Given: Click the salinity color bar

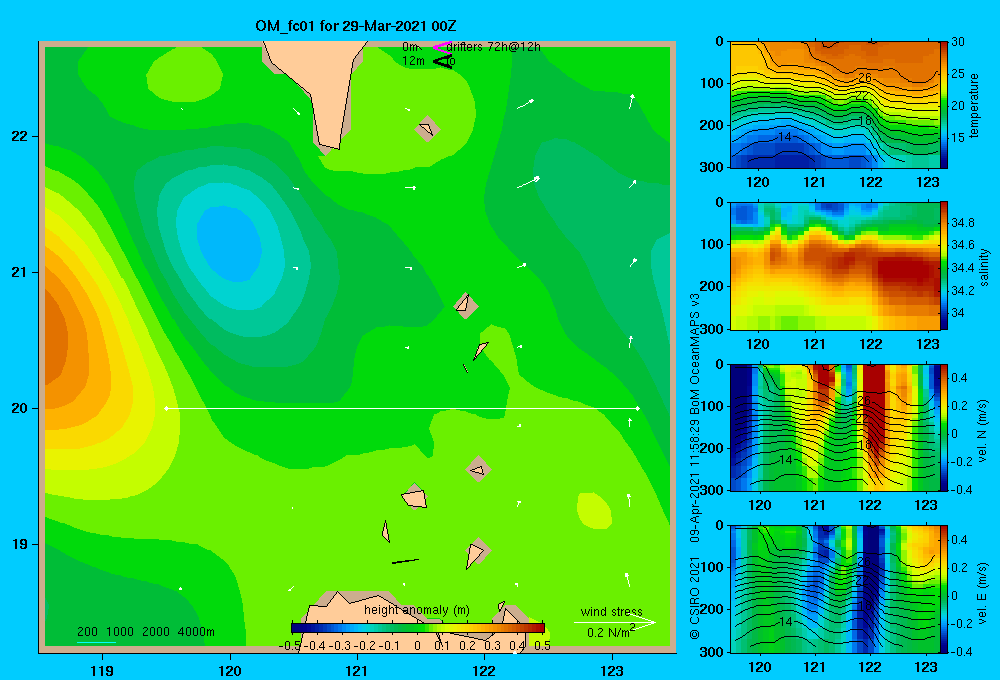Looking at the screenshot, I should pyautogui.click(x=944, y=266).
